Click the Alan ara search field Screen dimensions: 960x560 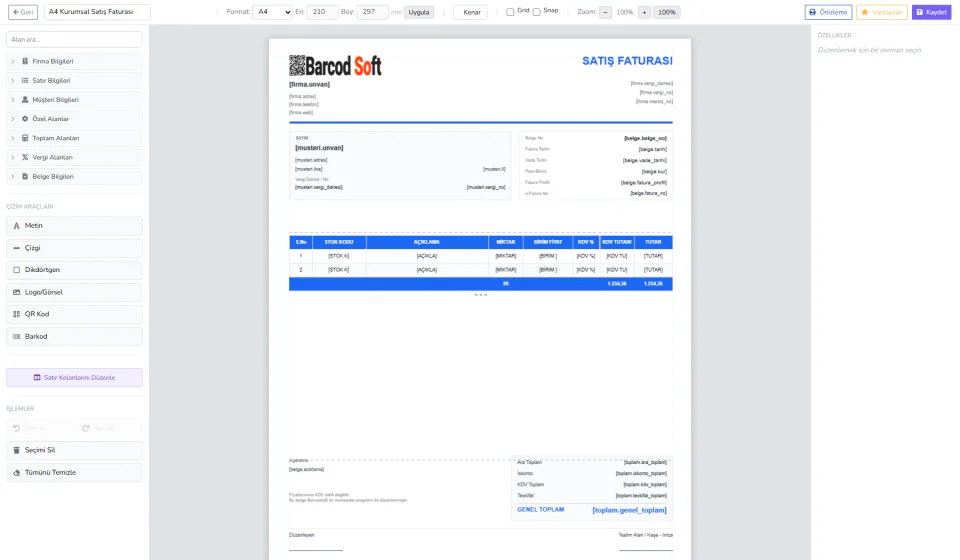coord(74,39)
